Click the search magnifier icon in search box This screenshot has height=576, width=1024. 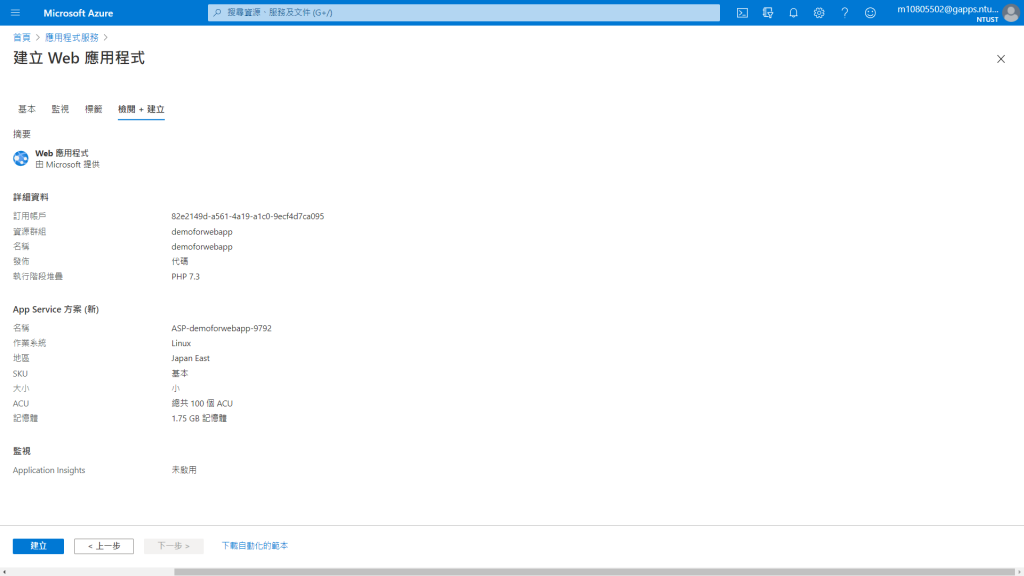217,12
